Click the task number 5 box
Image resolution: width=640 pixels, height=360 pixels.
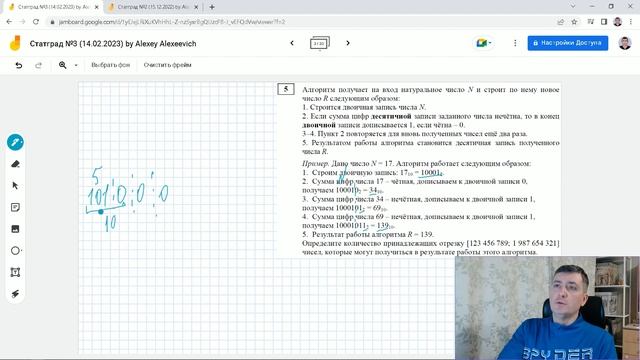click(286, 89)
